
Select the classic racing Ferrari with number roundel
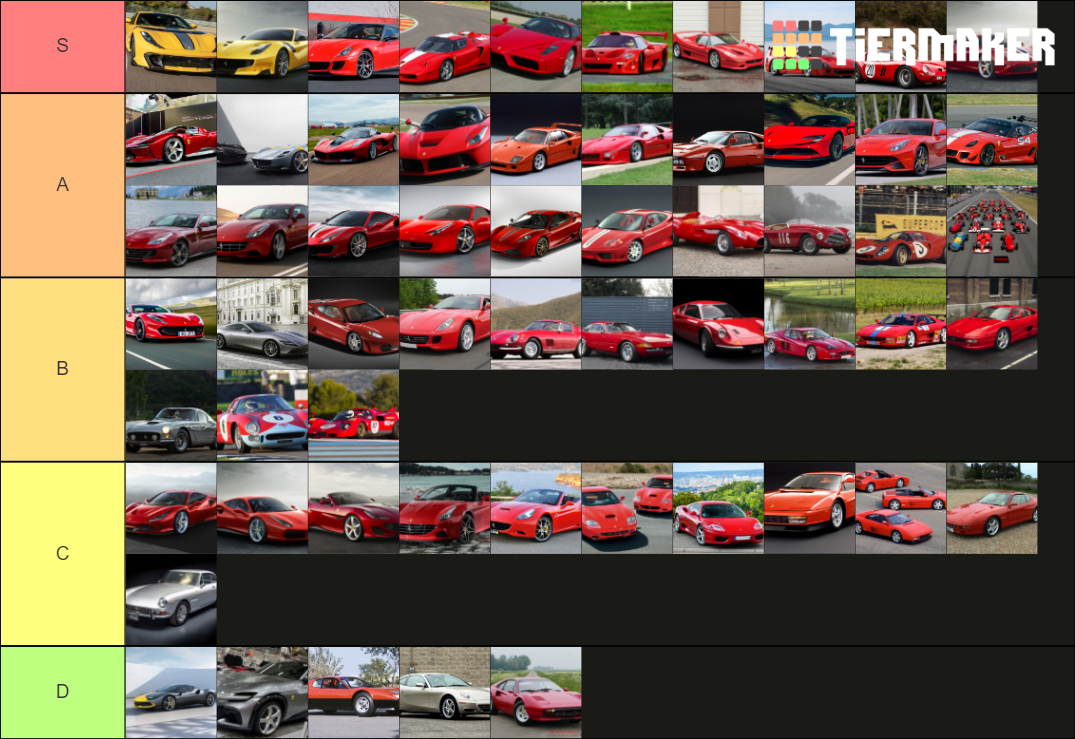click(x=261, y=412)
